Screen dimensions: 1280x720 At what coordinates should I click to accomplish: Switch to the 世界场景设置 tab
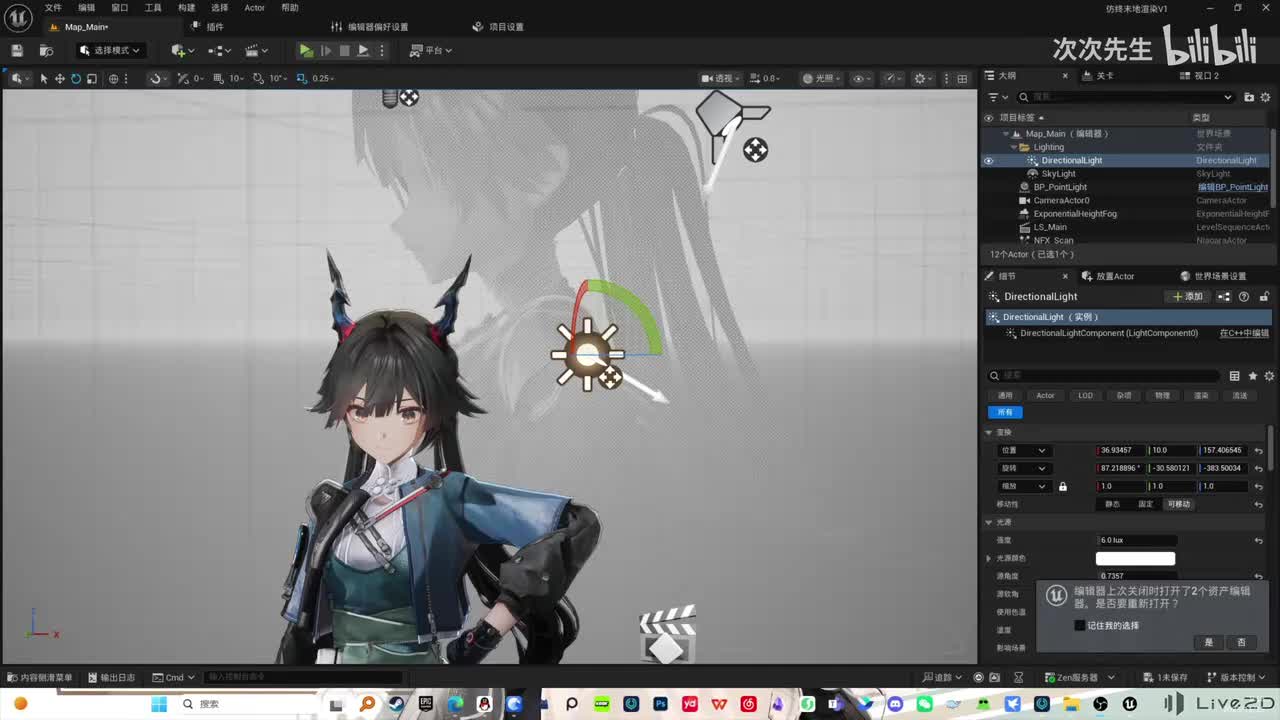(1214, 276)
